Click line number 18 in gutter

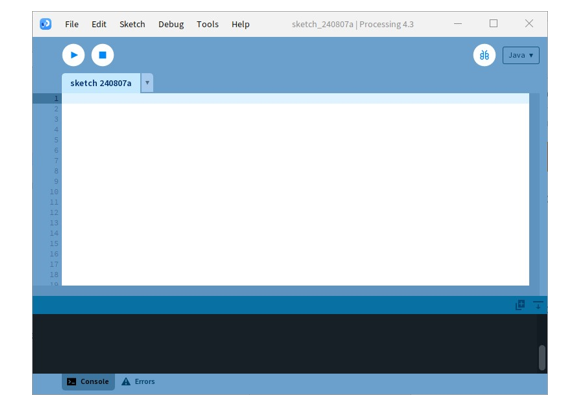[x=54, y=274]
